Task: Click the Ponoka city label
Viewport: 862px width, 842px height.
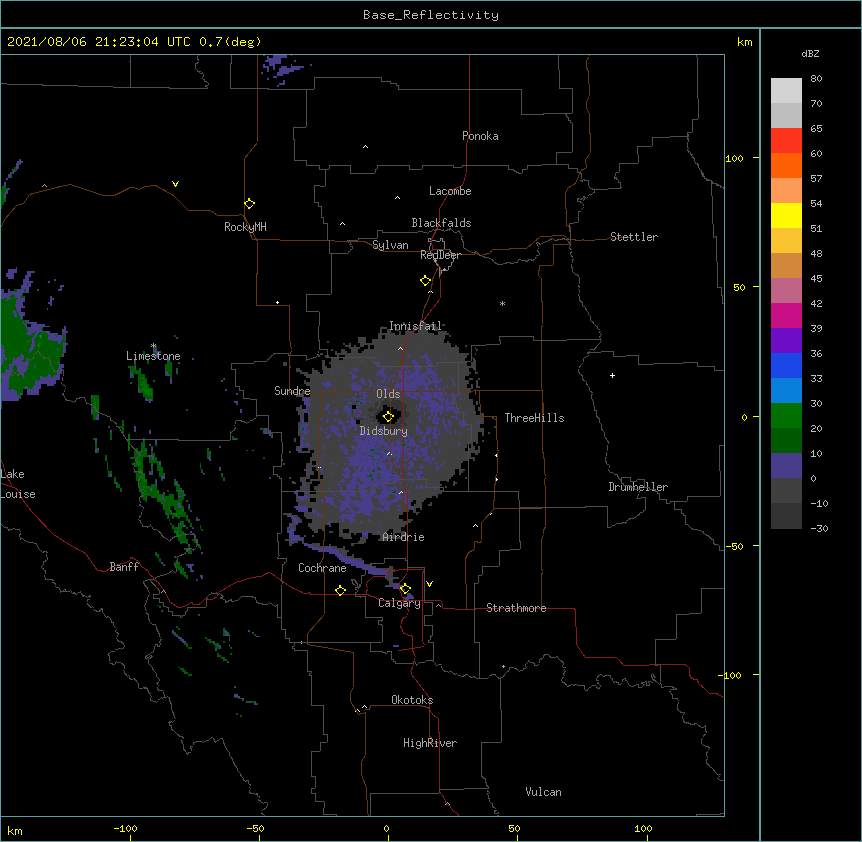Action: (x=480, y=136)
